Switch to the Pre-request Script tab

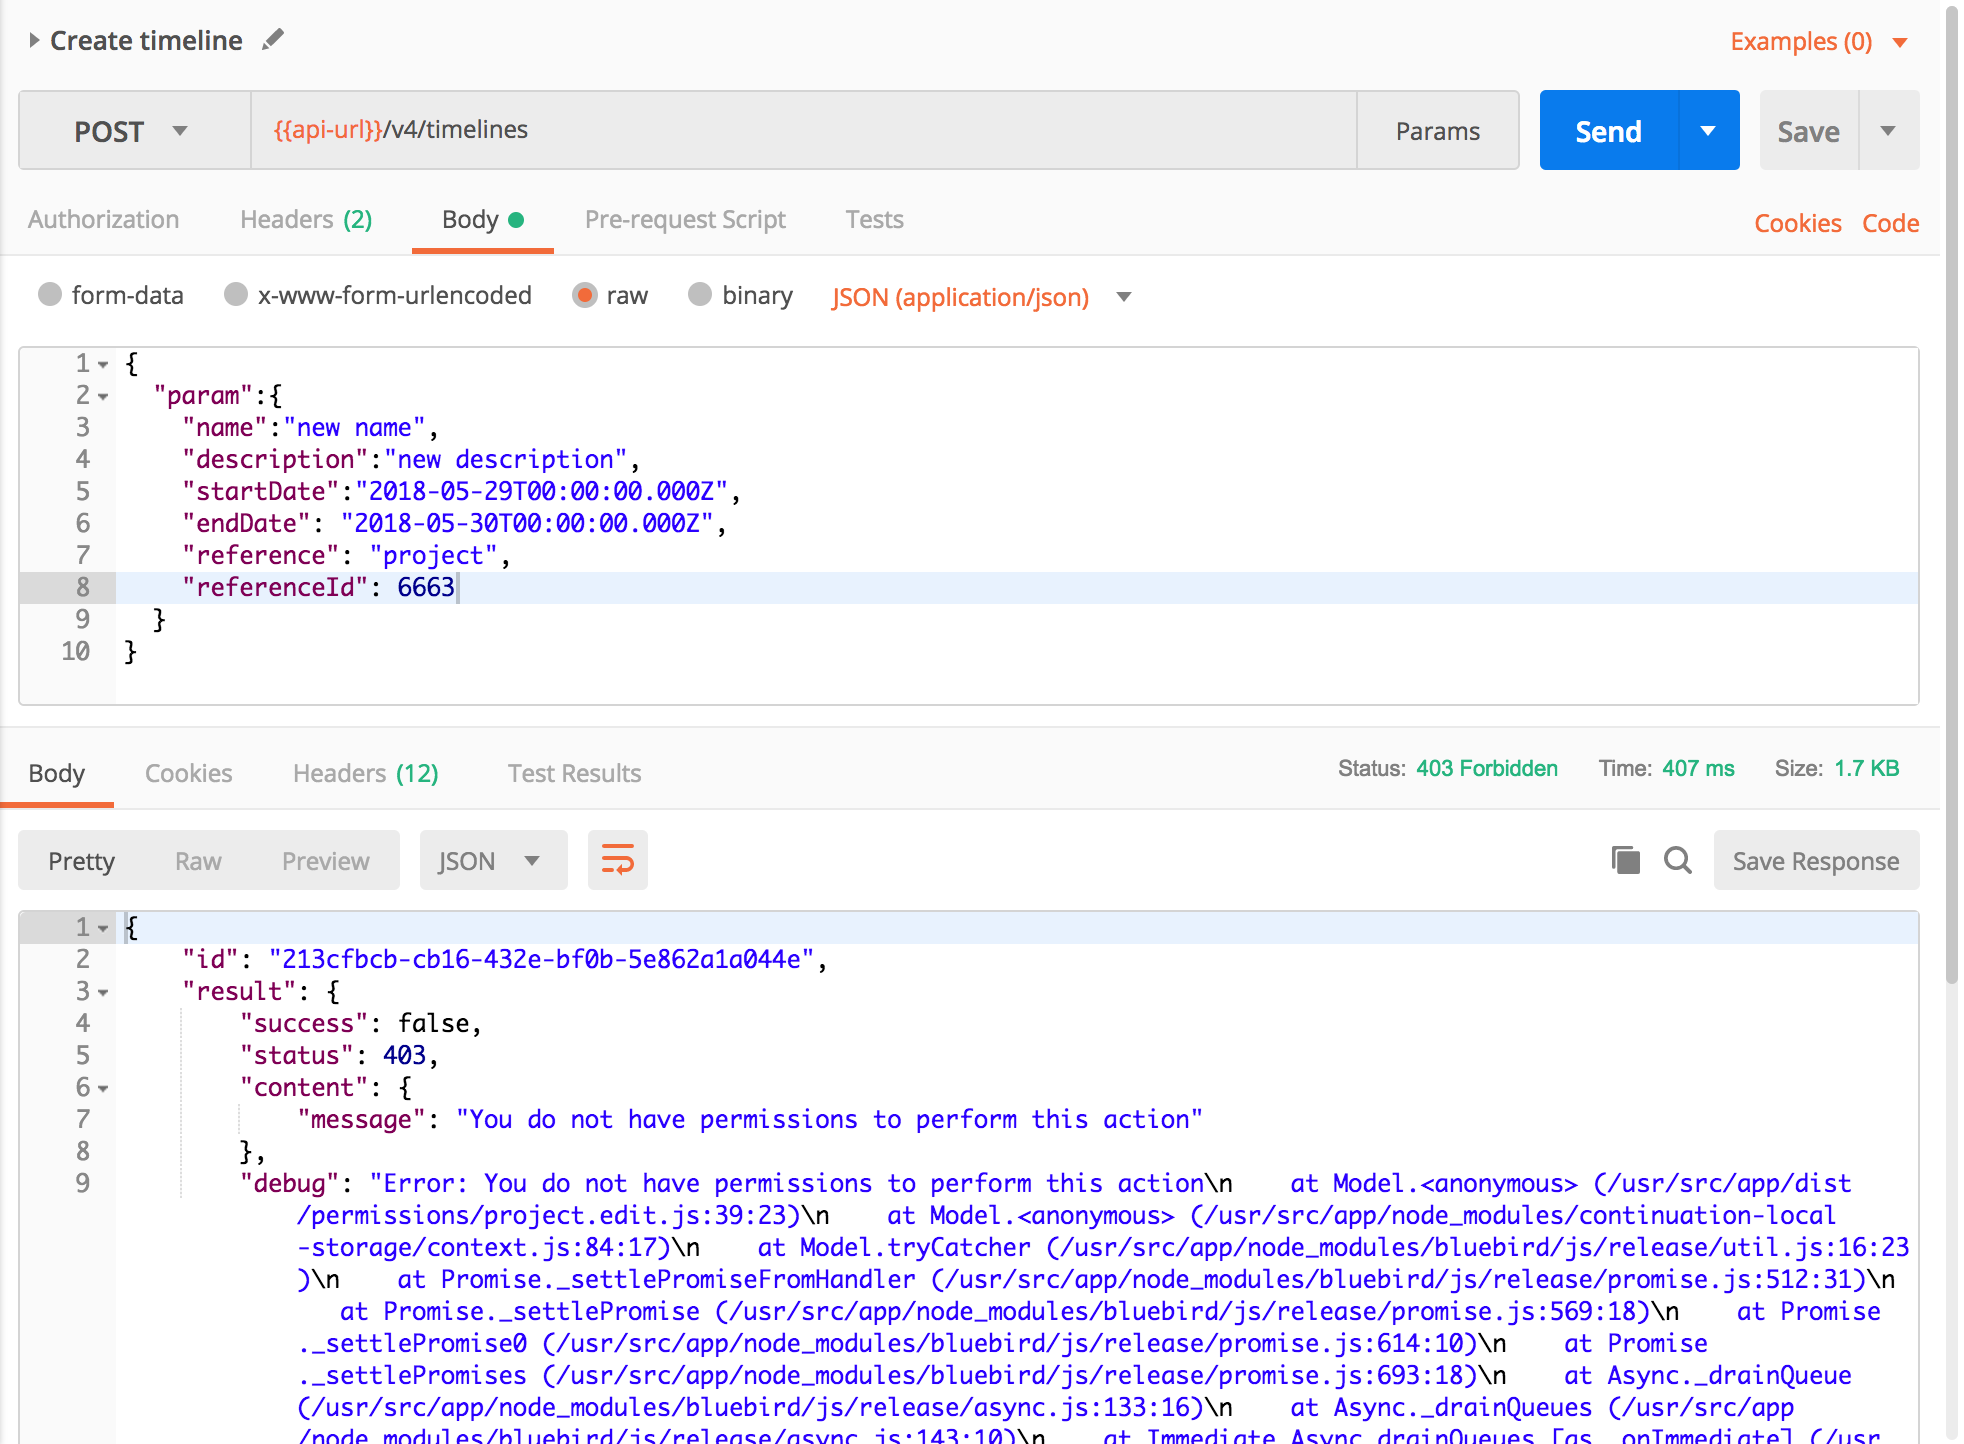tap(685, 220)
